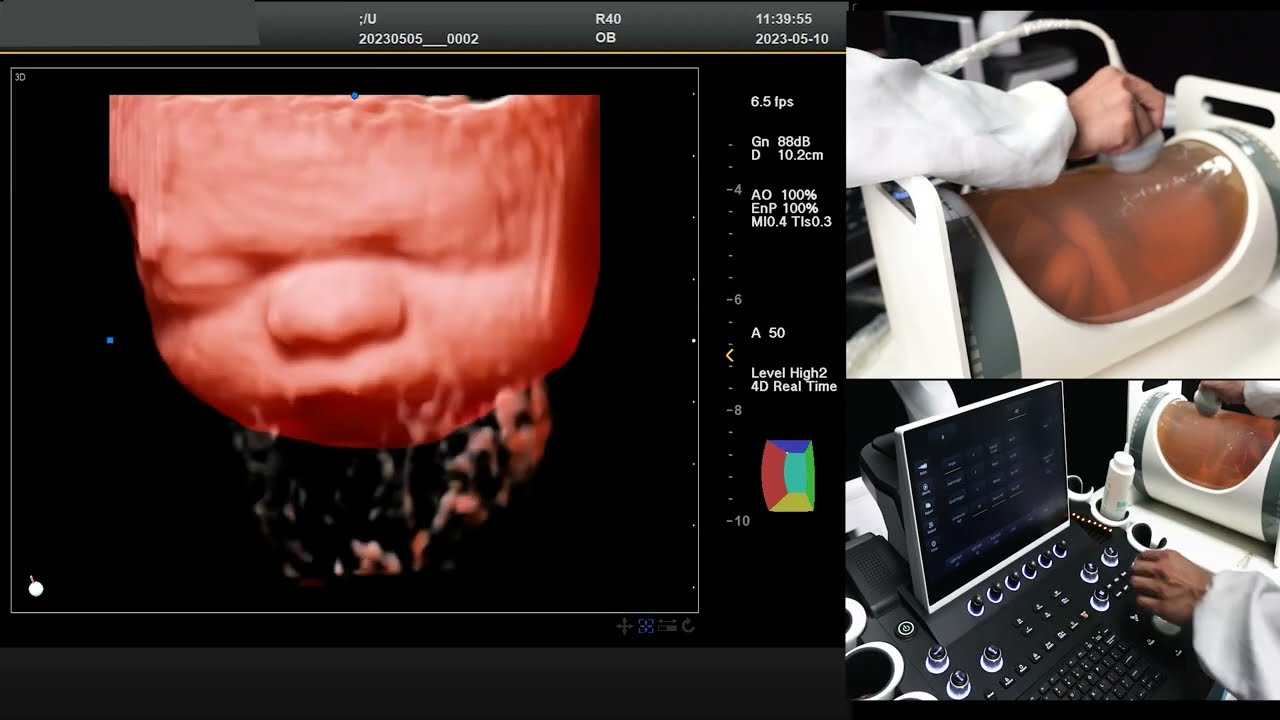Click the D 10.2cm depth value
Screen dimensions: 1280x720
(787, 156)
